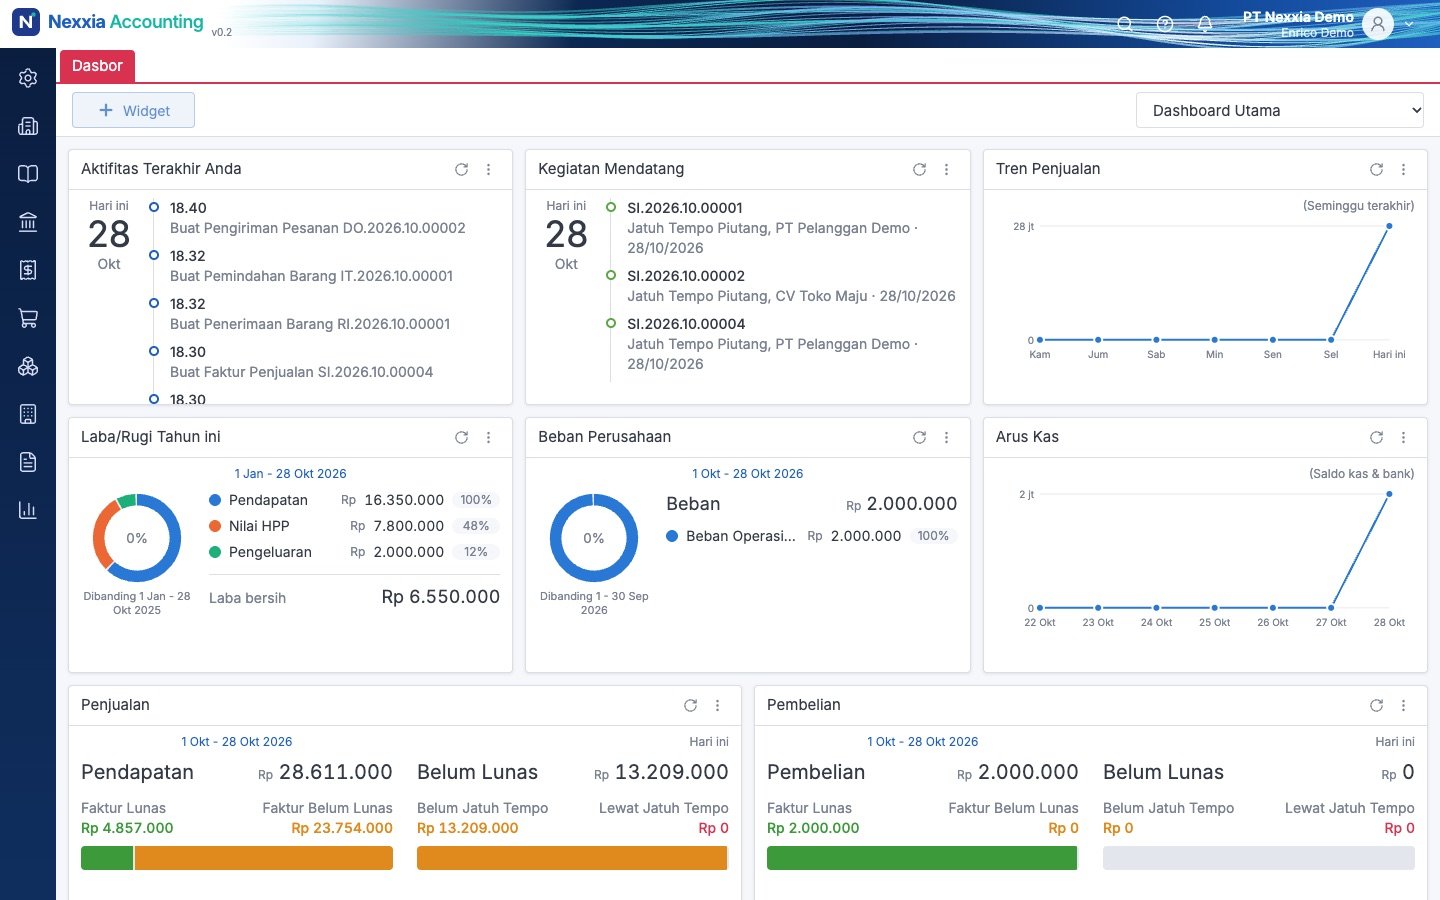Open the calculator-style sidebar icon

28,414
